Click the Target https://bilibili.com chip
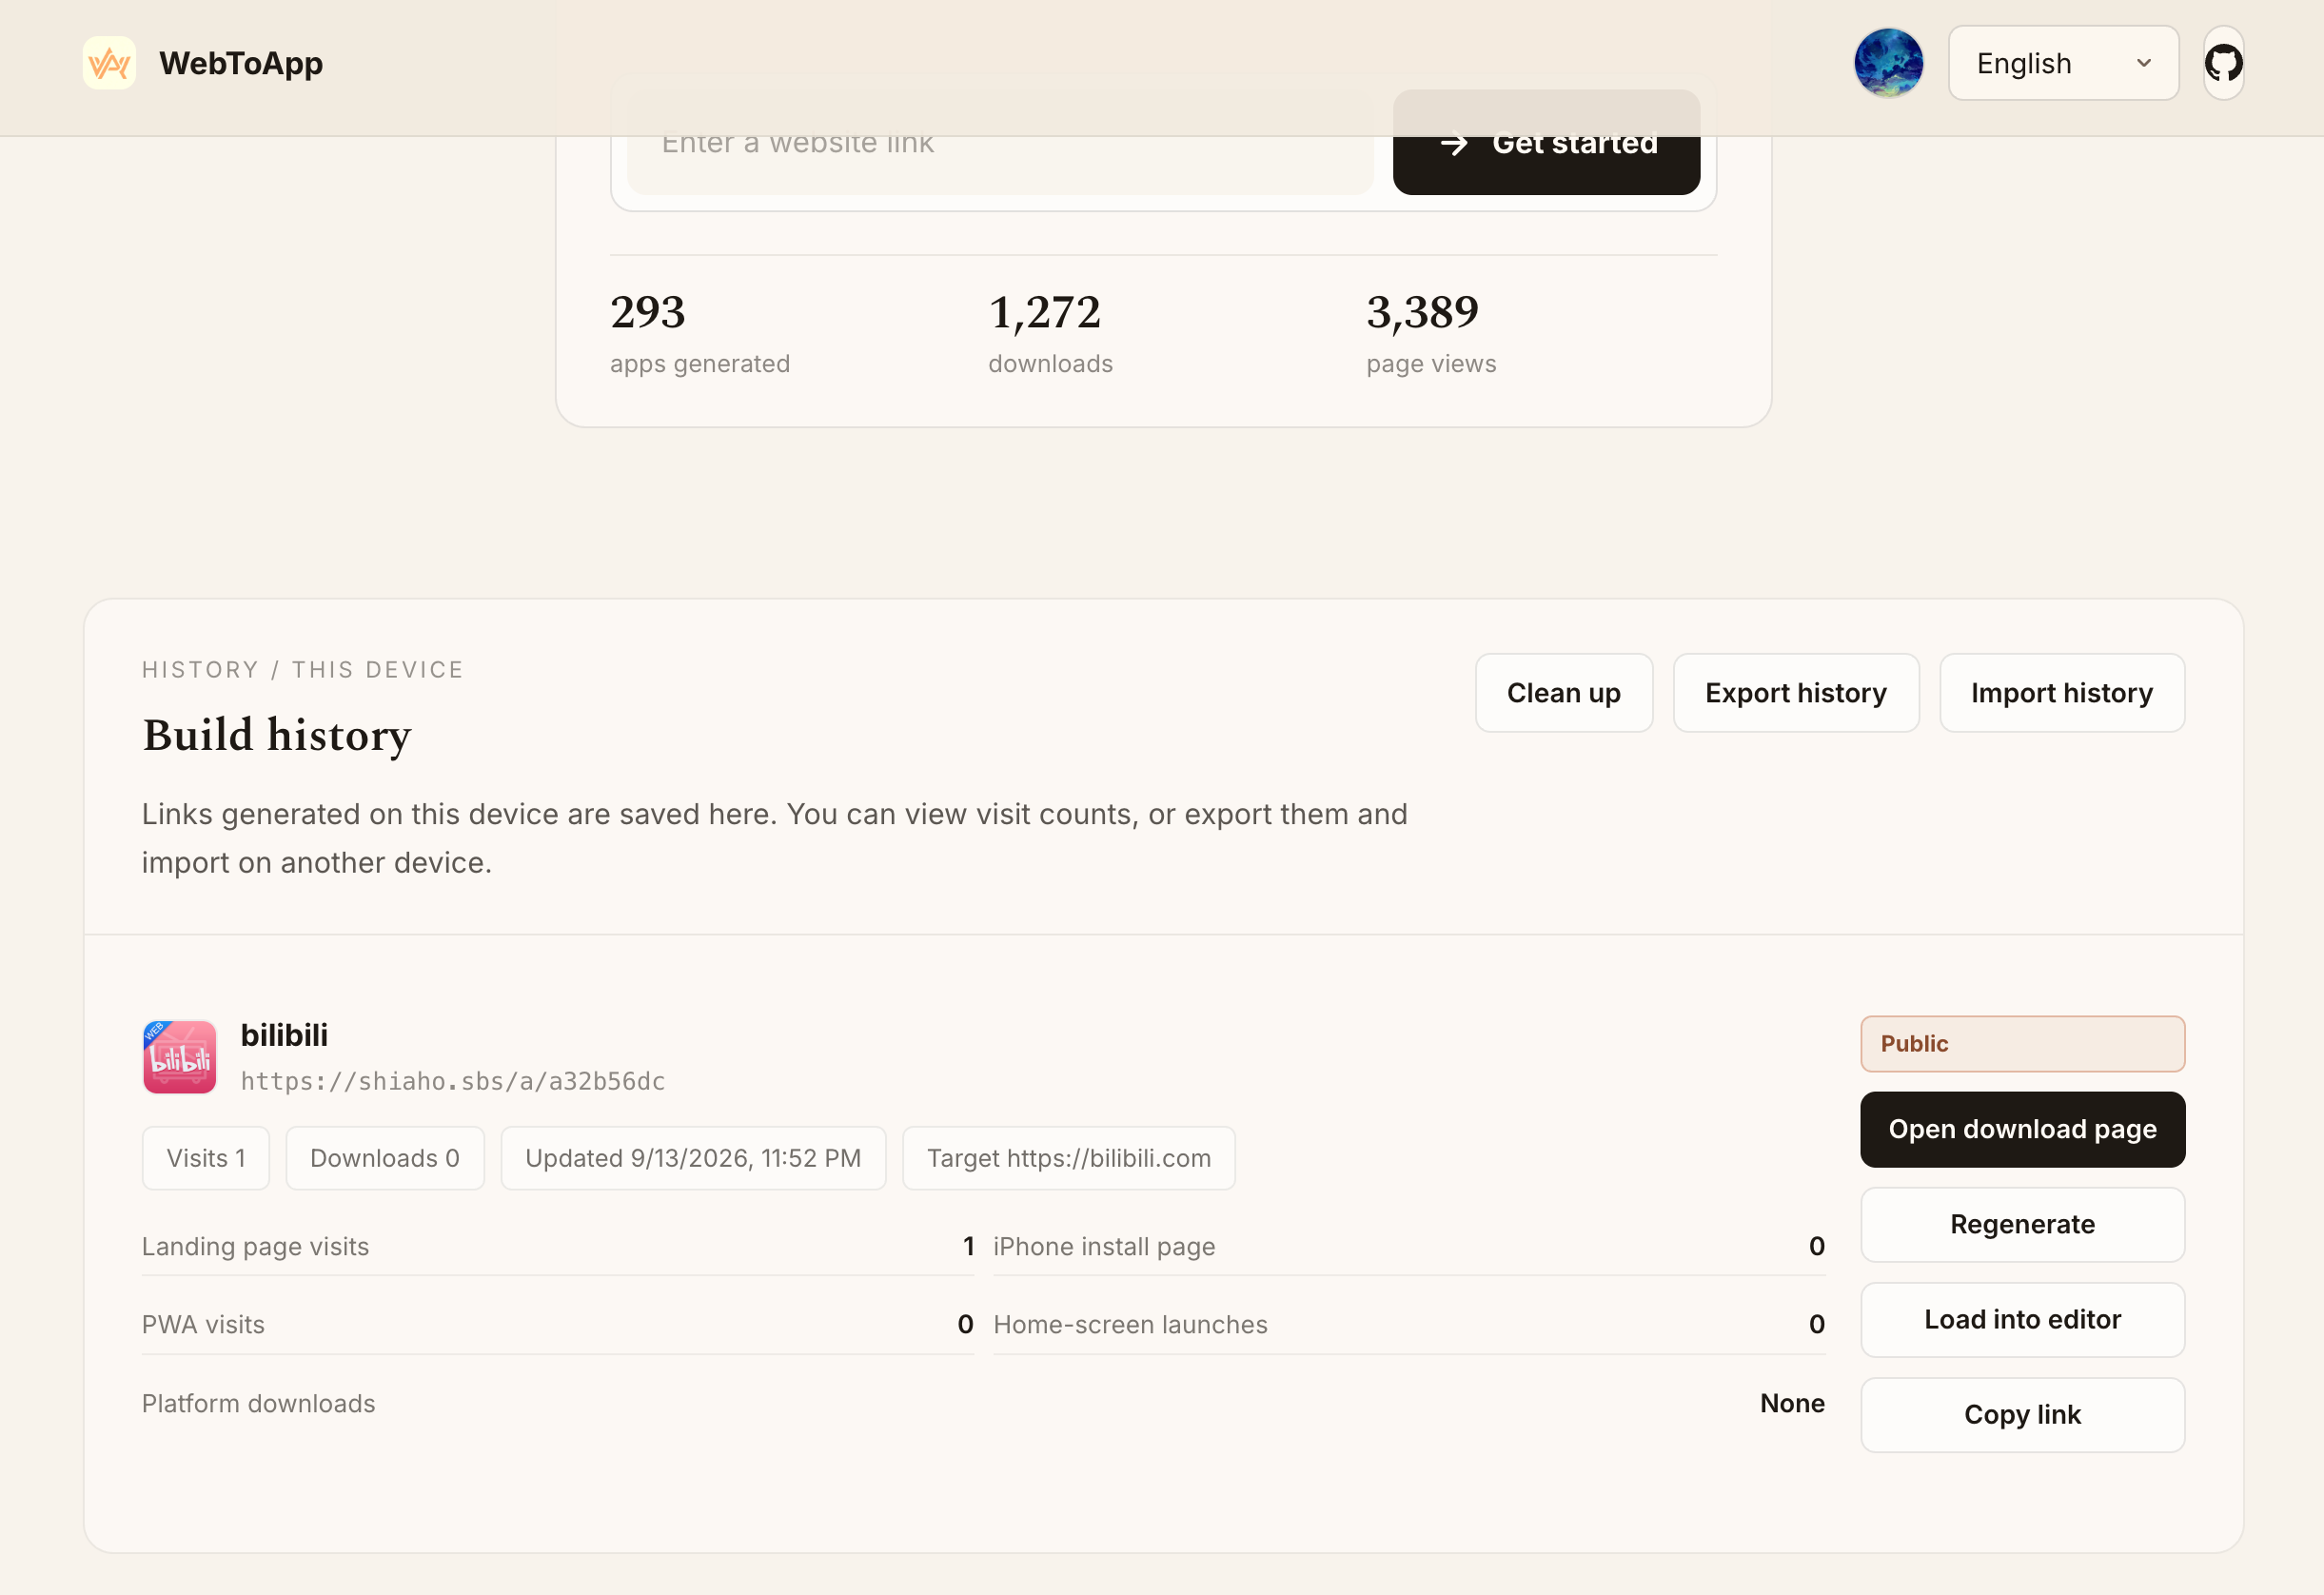The height and width of the screenshot is (1595, 2324). [x=1068, y=1158]
